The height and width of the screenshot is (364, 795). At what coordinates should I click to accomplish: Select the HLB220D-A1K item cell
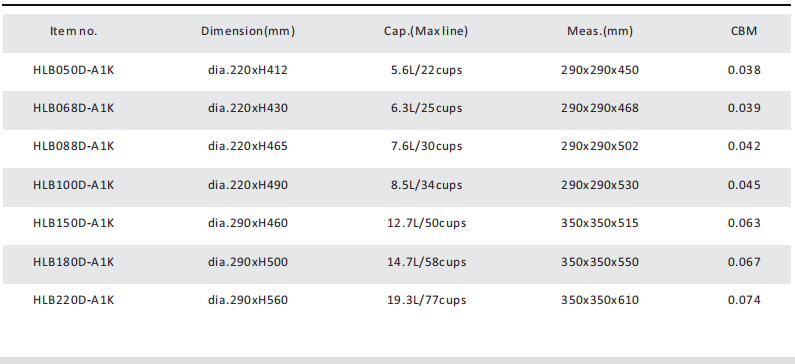[74, 300]
